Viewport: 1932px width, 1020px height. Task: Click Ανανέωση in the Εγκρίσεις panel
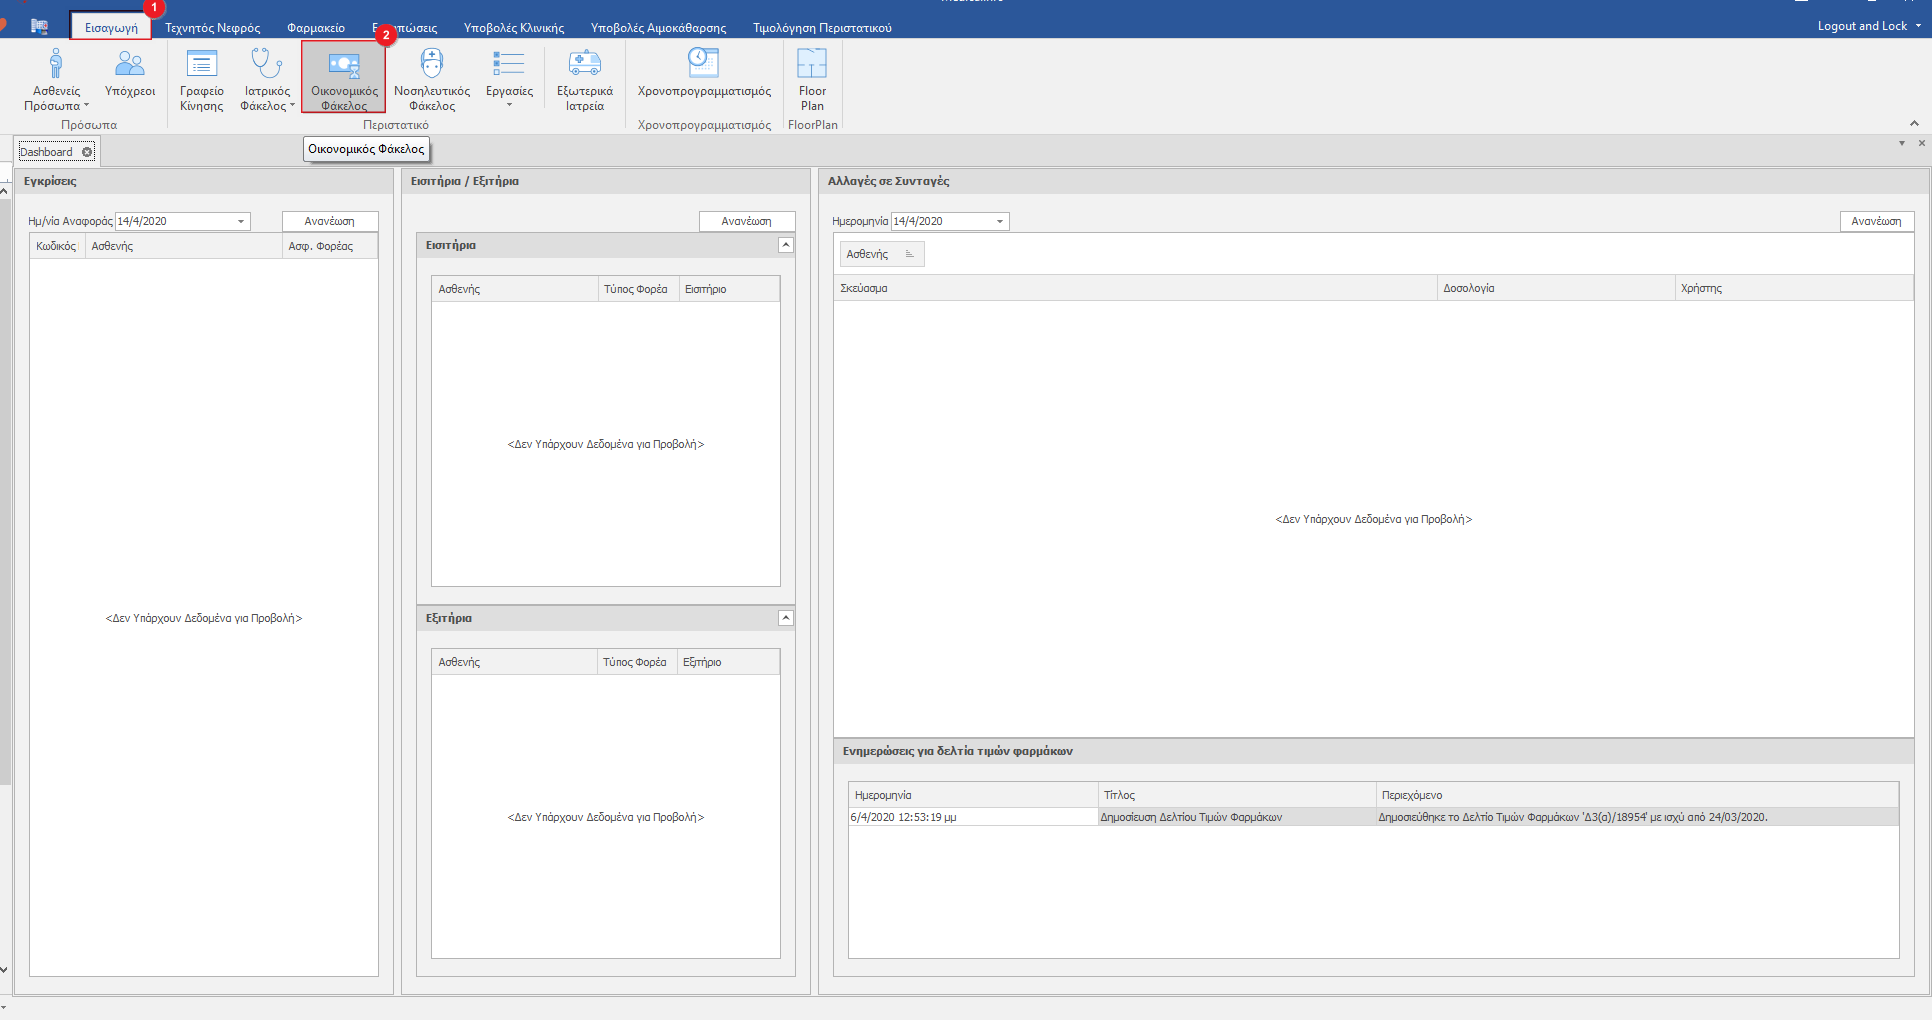(x=330, y=221)
